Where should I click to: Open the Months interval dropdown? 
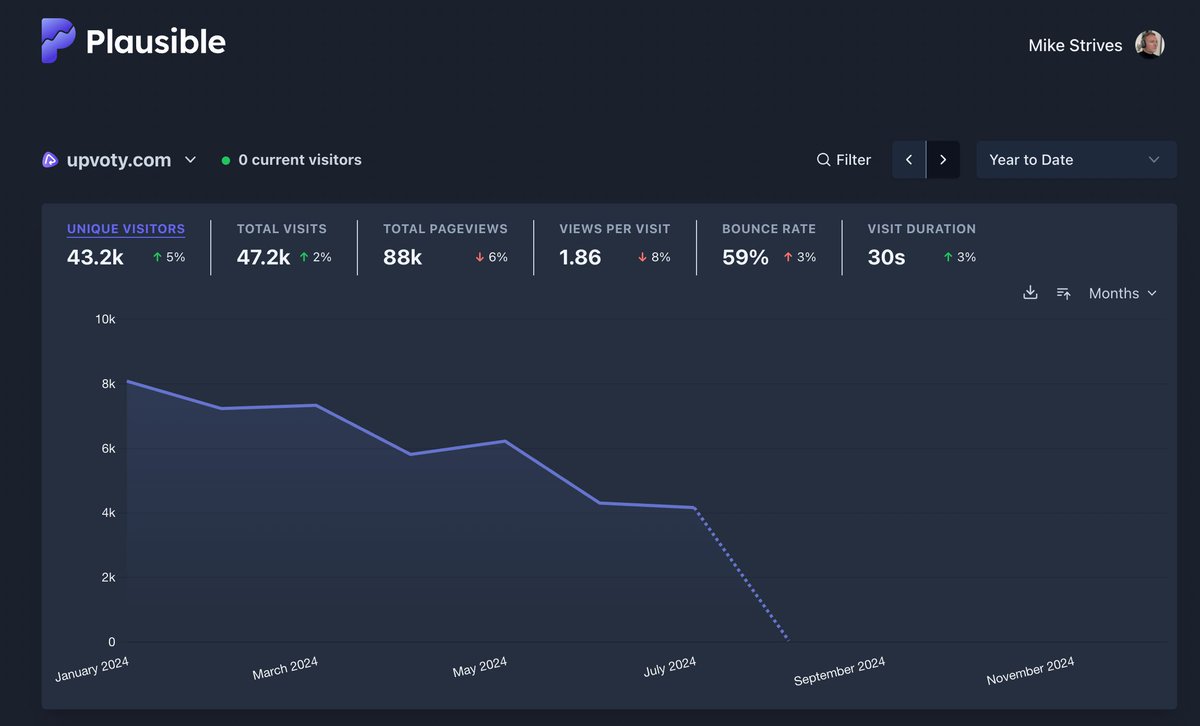click(1123, 293)
